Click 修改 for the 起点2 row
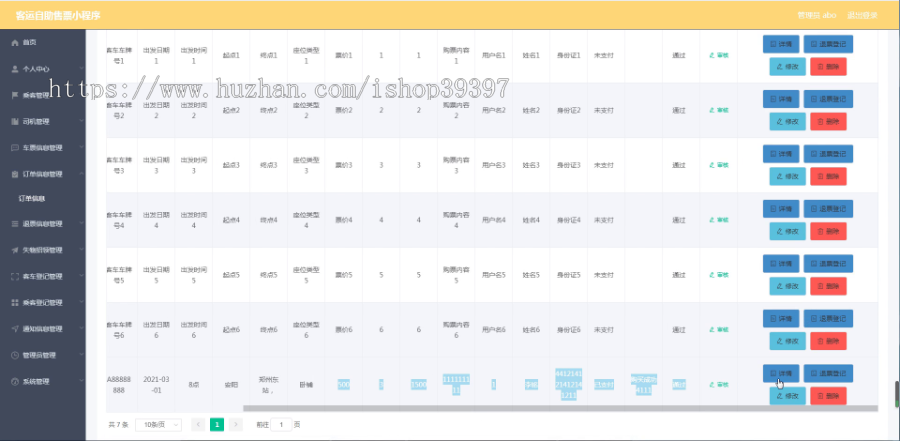This screenshot has height=441, width=900. 788,122
